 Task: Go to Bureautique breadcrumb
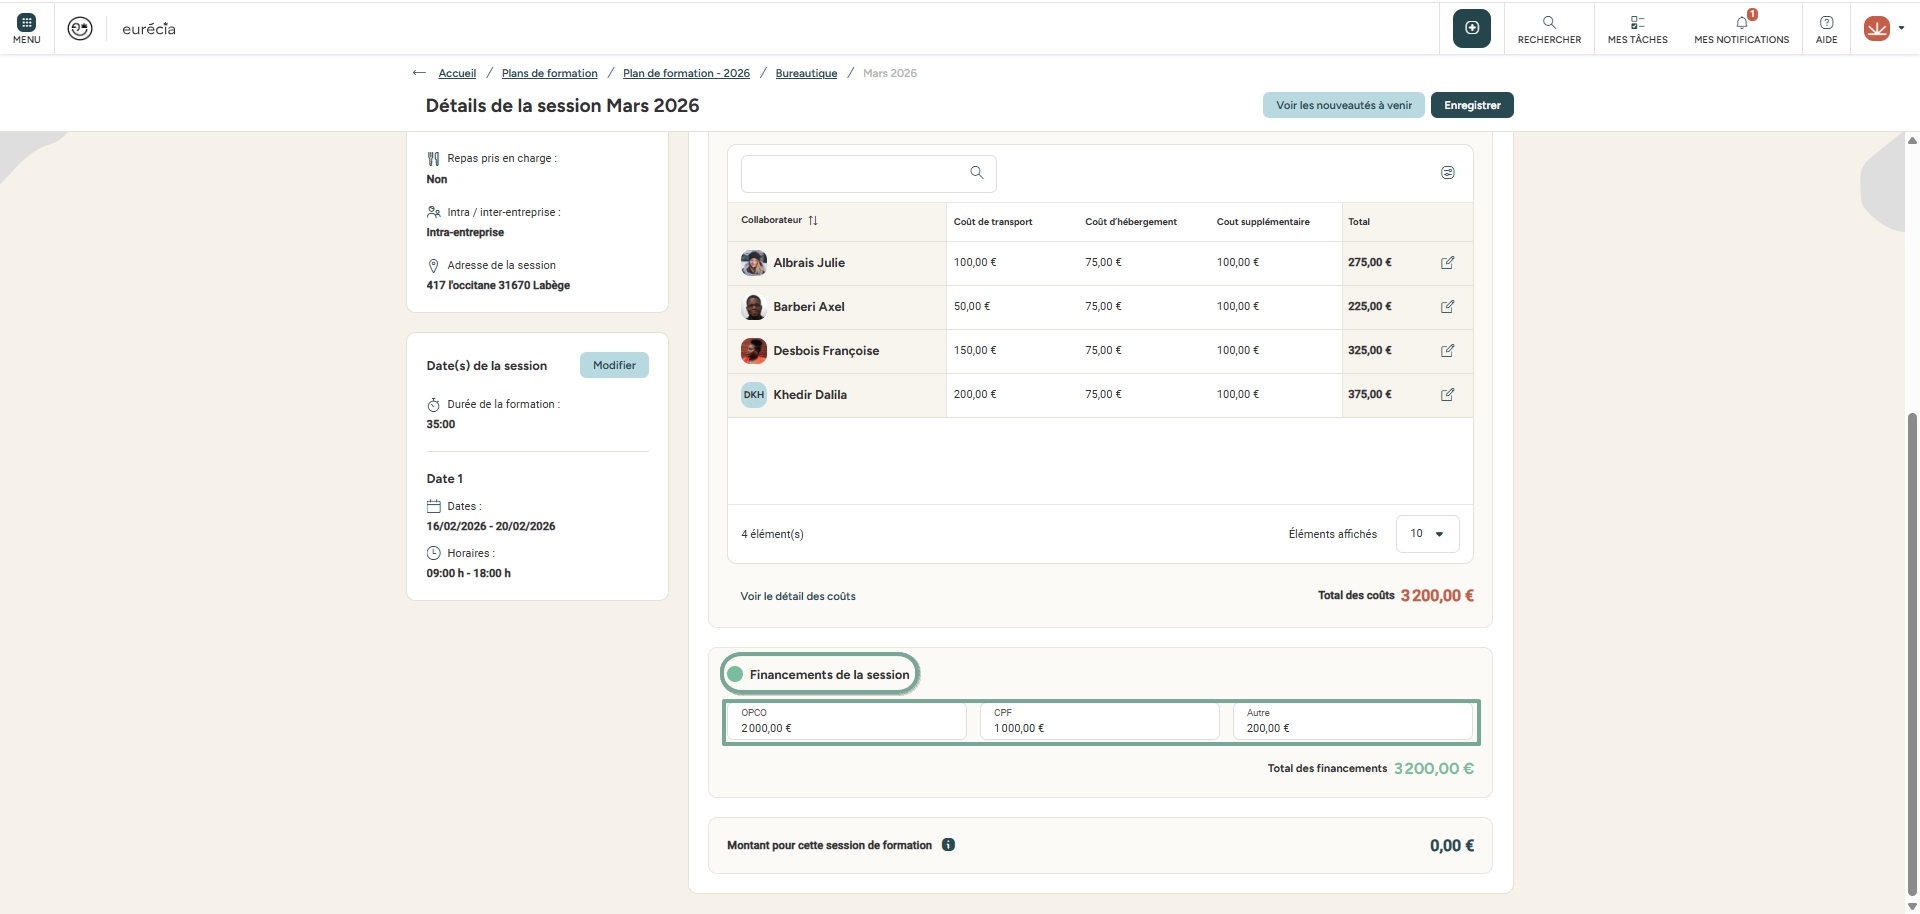[x=806, y=73]
